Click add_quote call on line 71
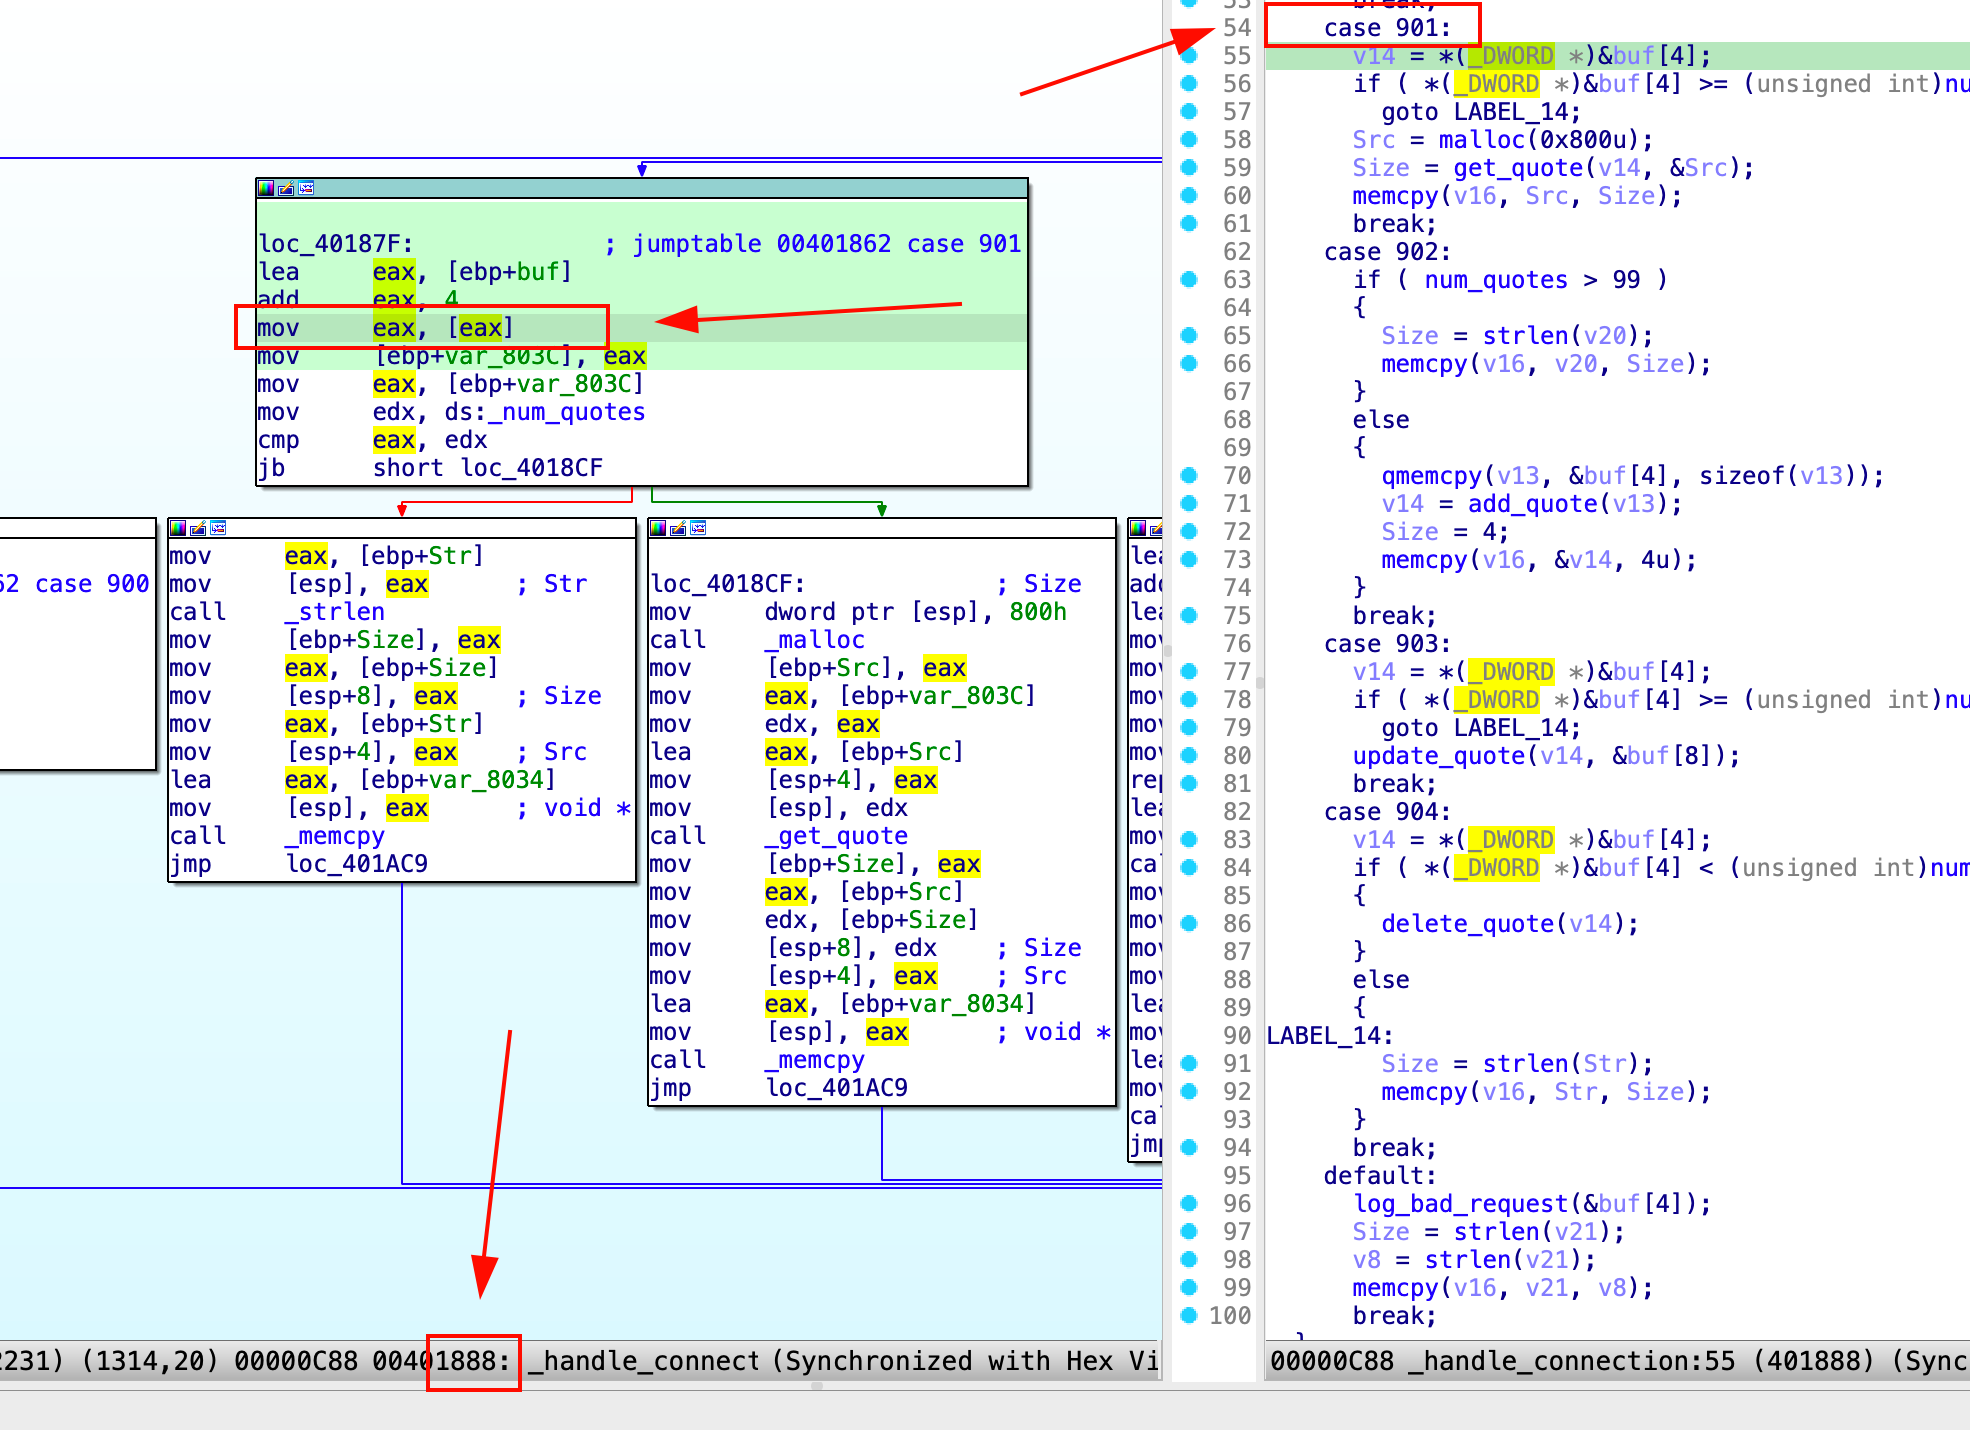This screenshot has height=1430, width=1970. tap(1532, 504)
